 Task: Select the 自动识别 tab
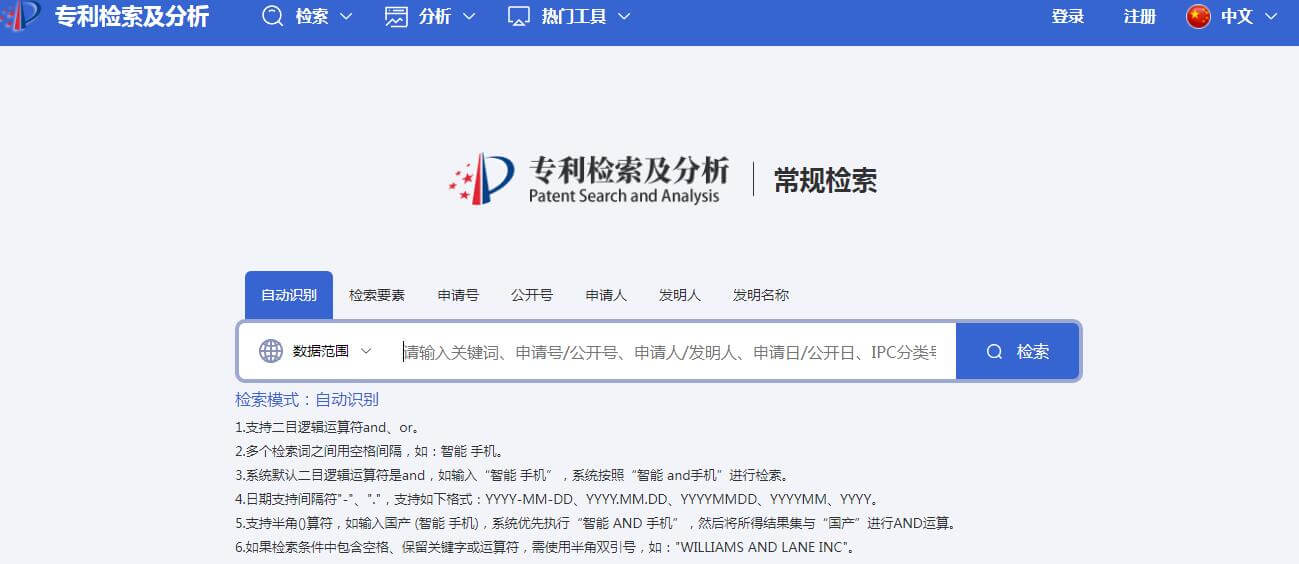pos(289,295)
